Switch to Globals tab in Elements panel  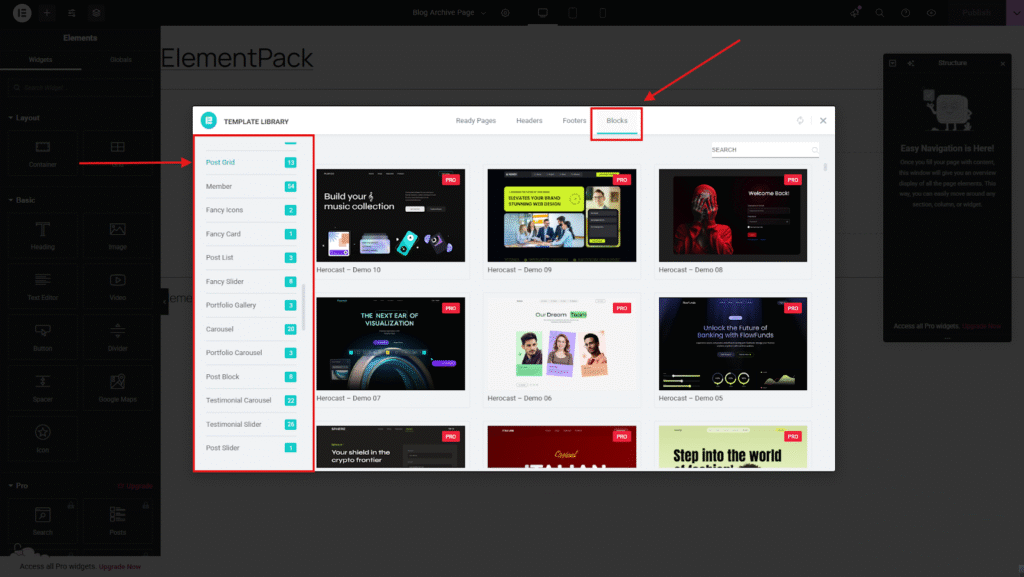(x=121, y=59)
